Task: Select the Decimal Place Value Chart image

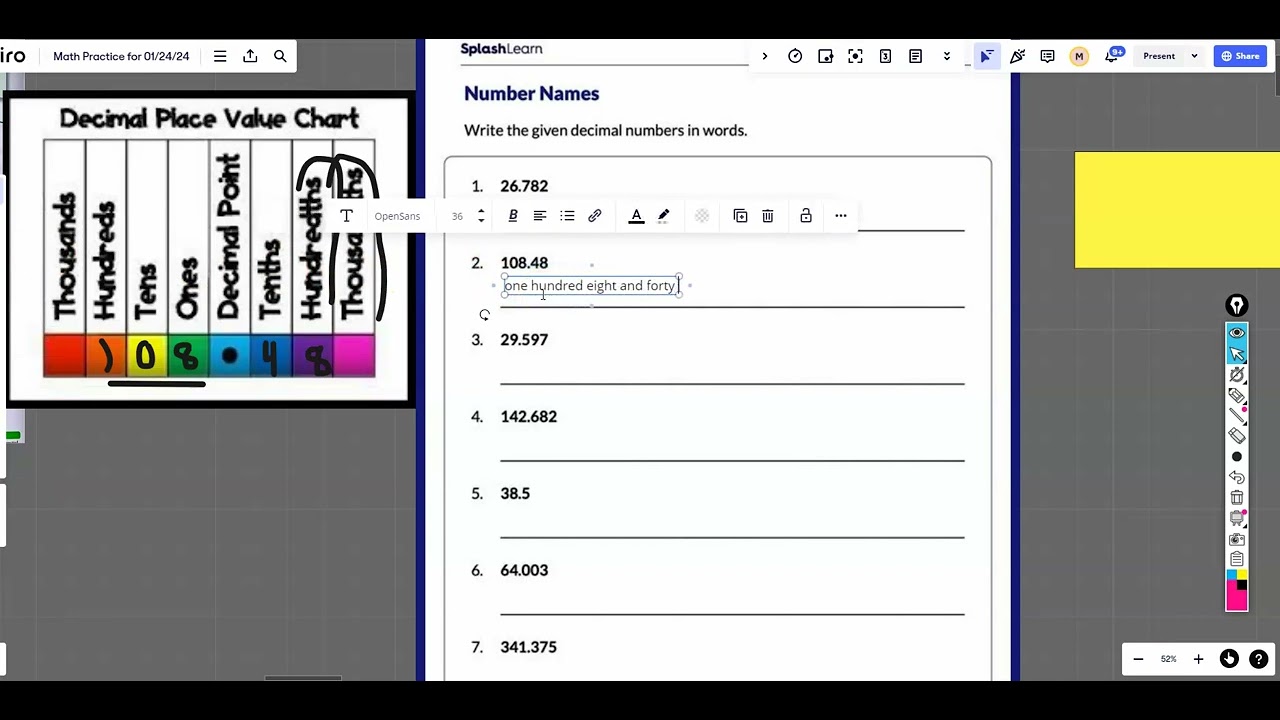Action: click(209, 250)
